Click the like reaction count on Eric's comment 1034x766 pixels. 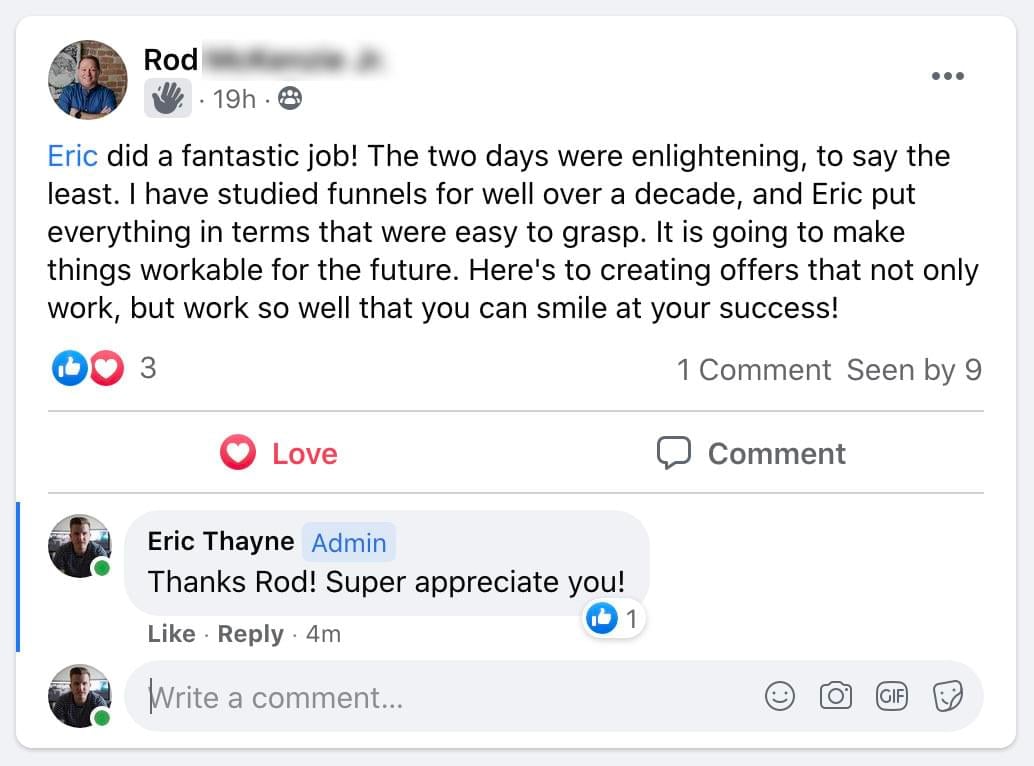point(613,619)
